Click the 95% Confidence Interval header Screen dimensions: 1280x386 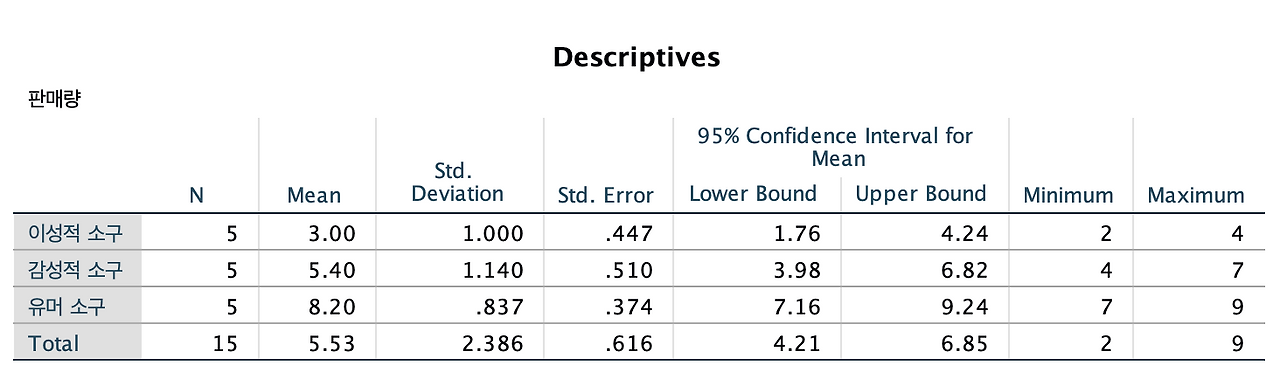click(x=837, y=147)
